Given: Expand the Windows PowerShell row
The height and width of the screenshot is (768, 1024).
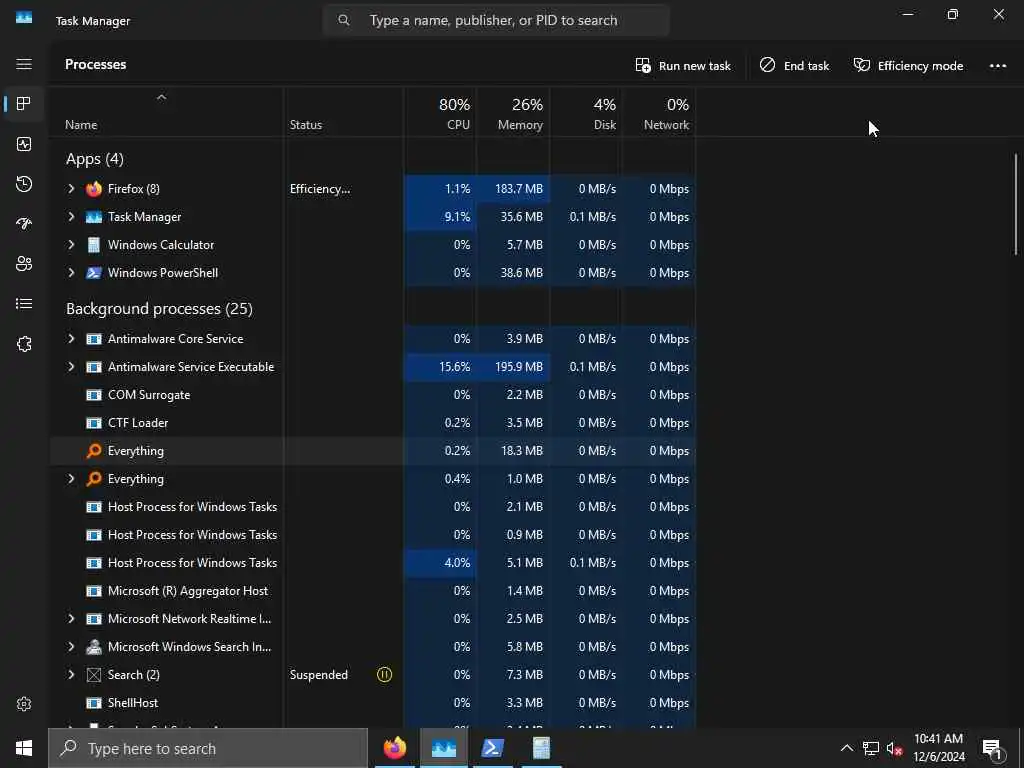Looking at the screenshot, I should tap(71, 273).
